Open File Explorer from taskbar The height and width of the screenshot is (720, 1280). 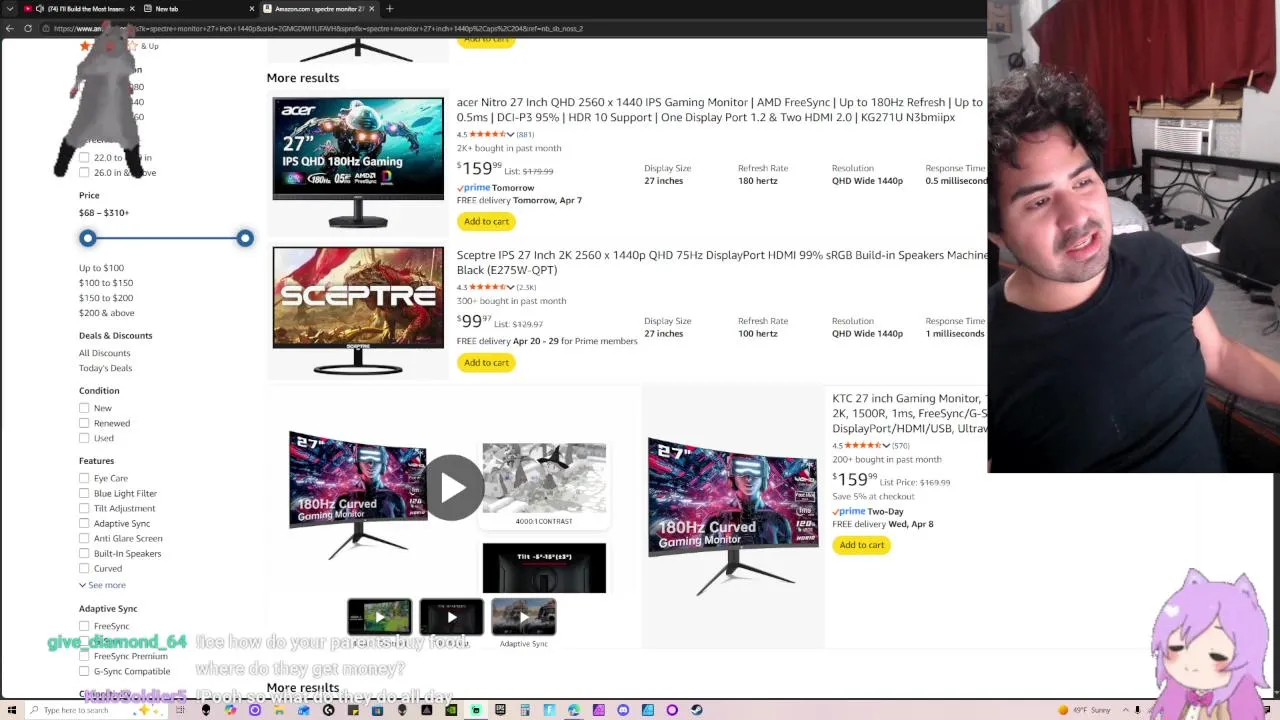(279, 710)
